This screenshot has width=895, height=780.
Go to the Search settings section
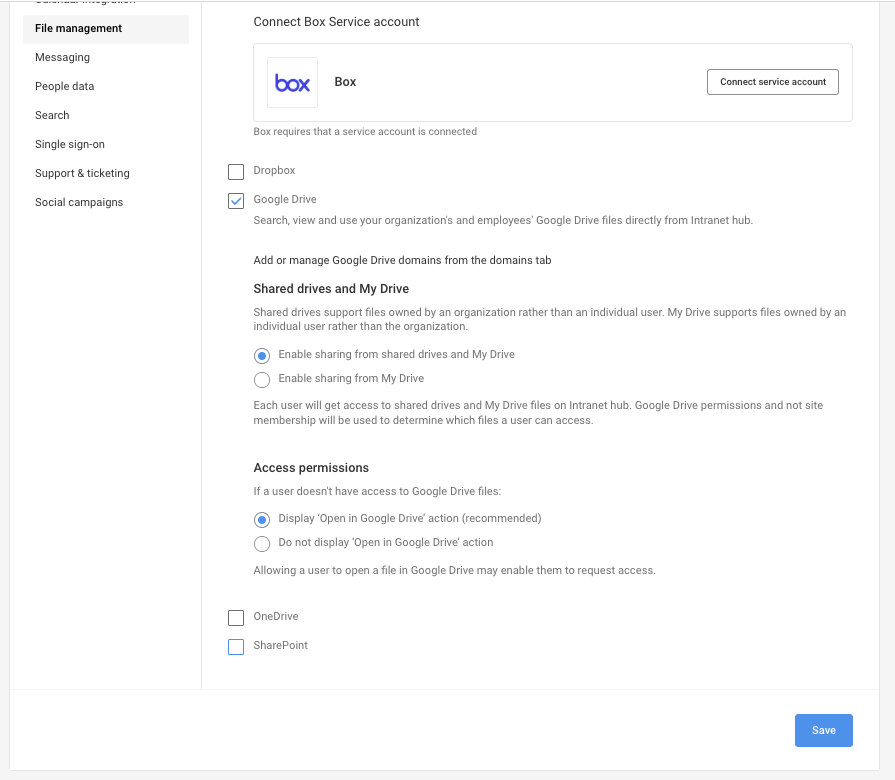[x=52, y=115]
